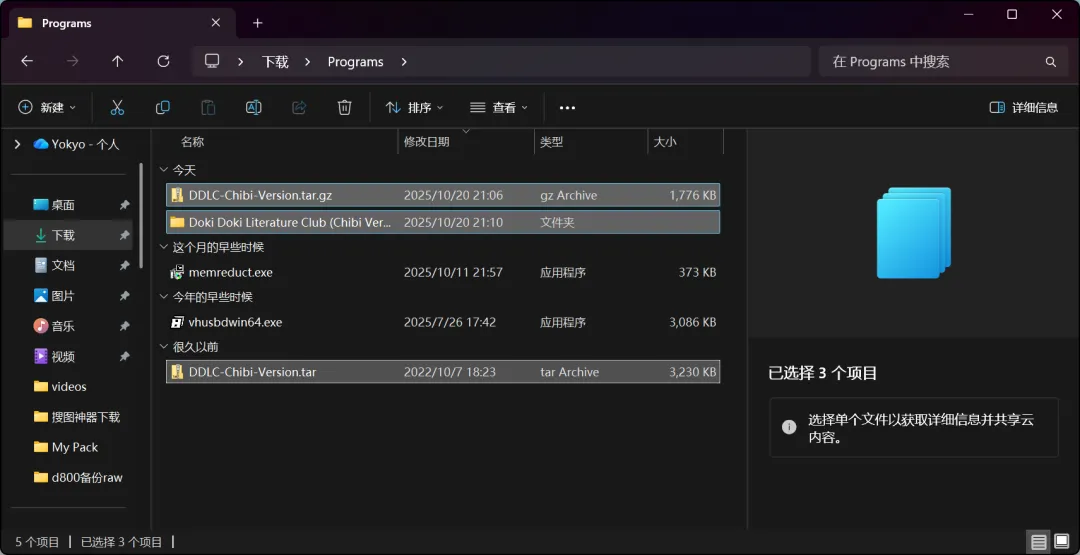This screenshot has height=555, width=1080.
Task: Go forward with the right arrow
Action: pyautogui.click(x=72, y=61)
